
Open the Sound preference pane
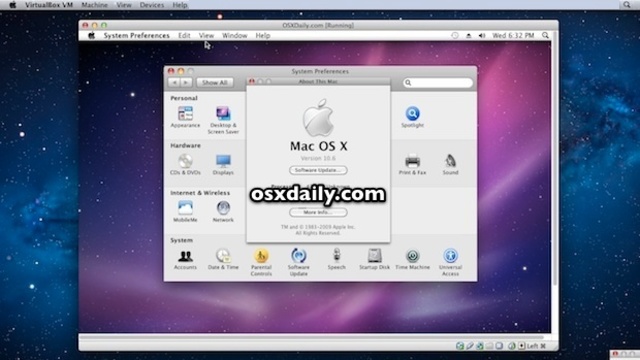450,161
